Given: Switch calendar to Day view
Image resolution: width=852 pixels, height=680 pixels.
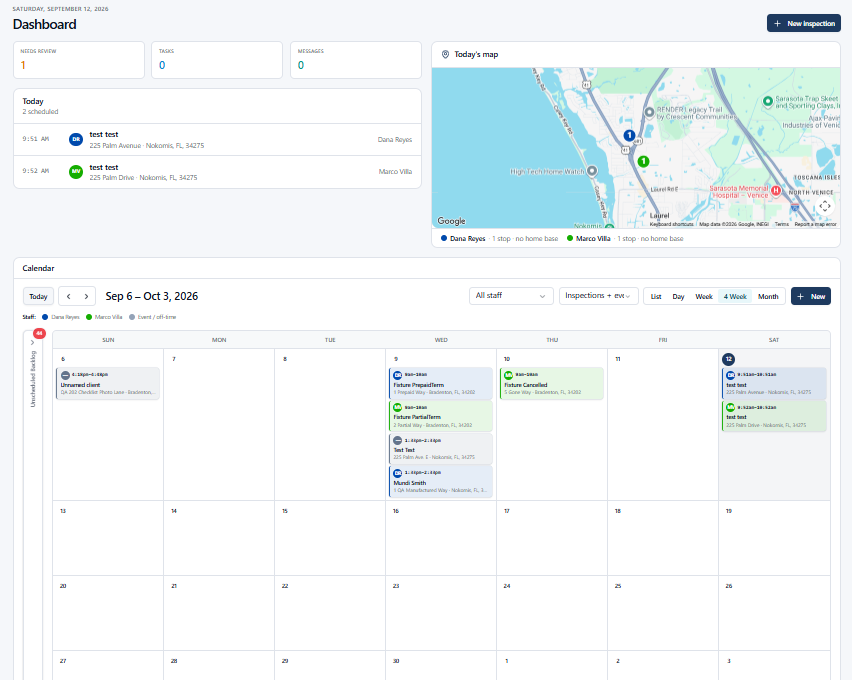Looking at the screenshot, I should [678, 296].
